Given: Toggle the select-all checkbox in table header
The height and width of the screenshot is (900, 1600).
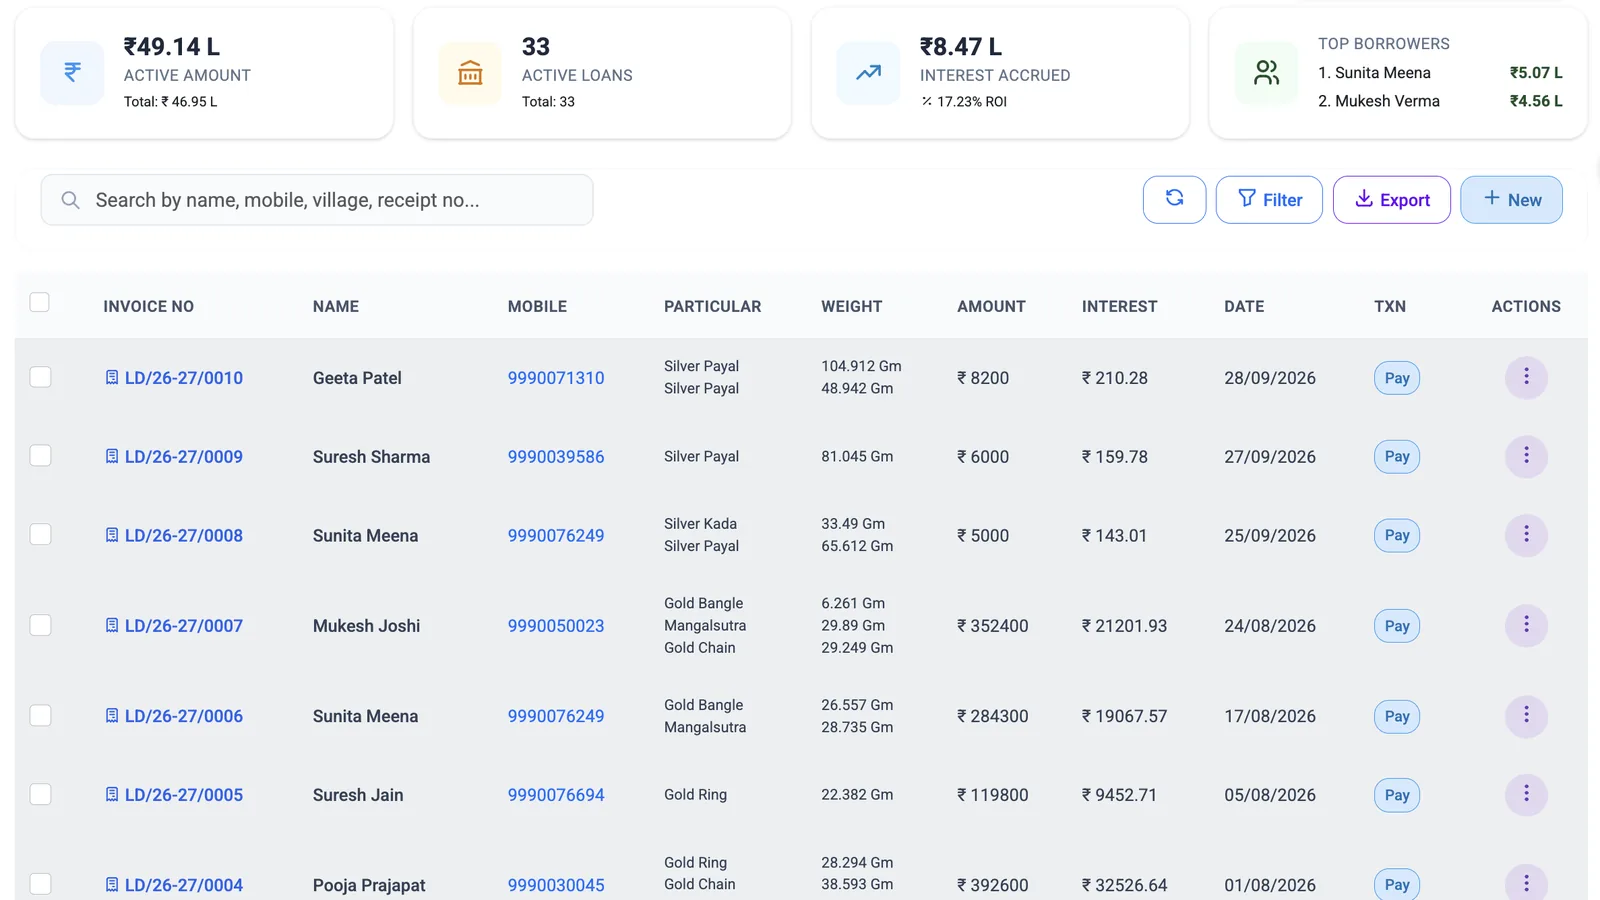Looking at the screenshot, I should tap(40, 302).
